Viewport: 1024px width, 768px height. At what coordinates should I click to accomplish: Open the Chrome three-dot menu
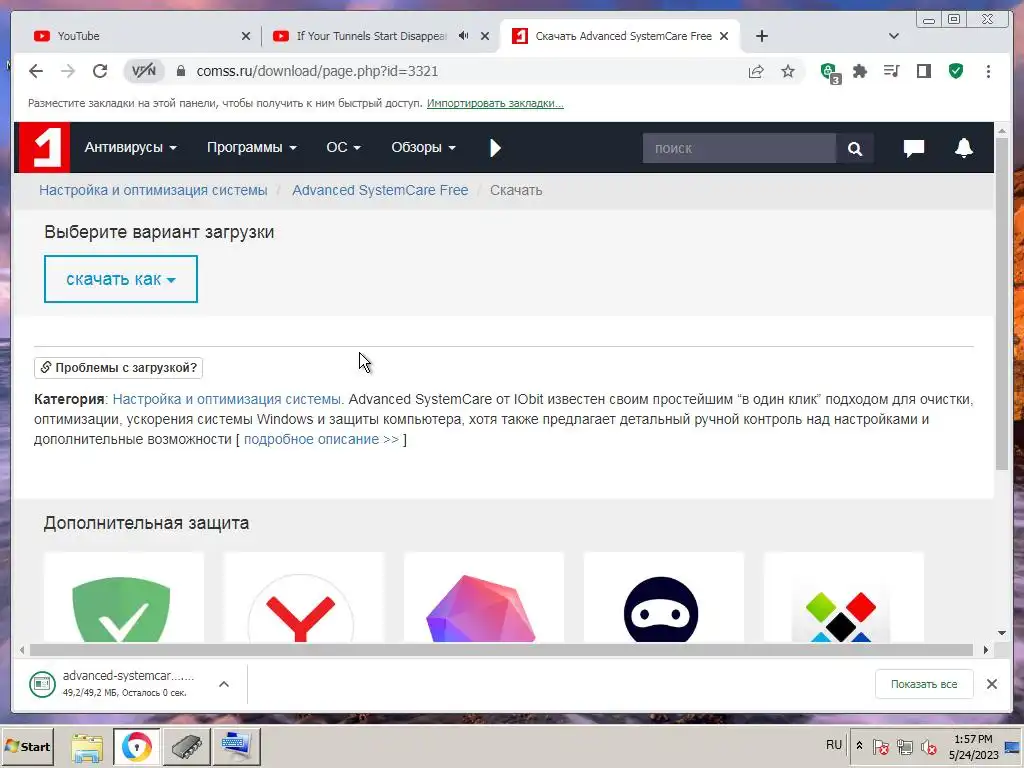[x=988, y=71]
